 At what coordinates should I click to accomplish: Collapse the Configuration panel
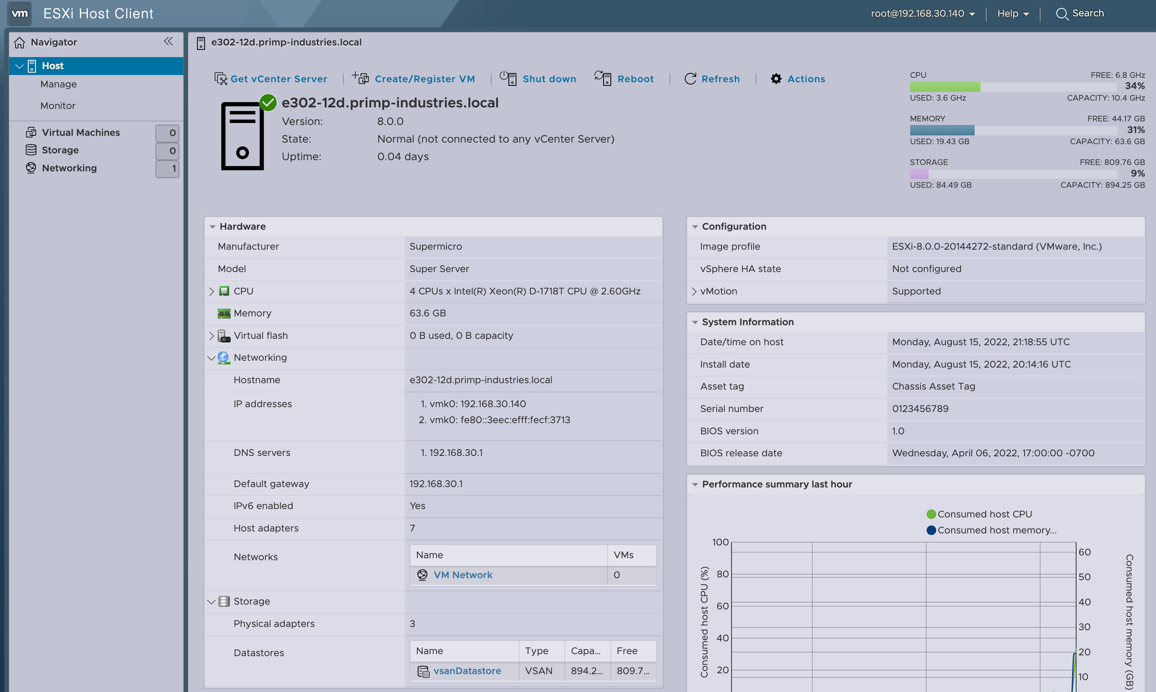(694, 226)
